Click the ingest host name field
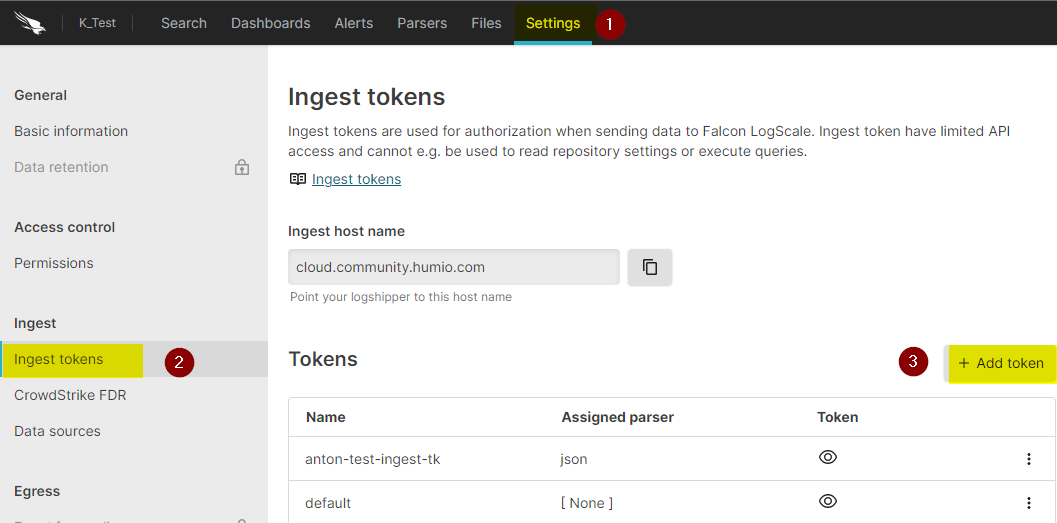 454,267
